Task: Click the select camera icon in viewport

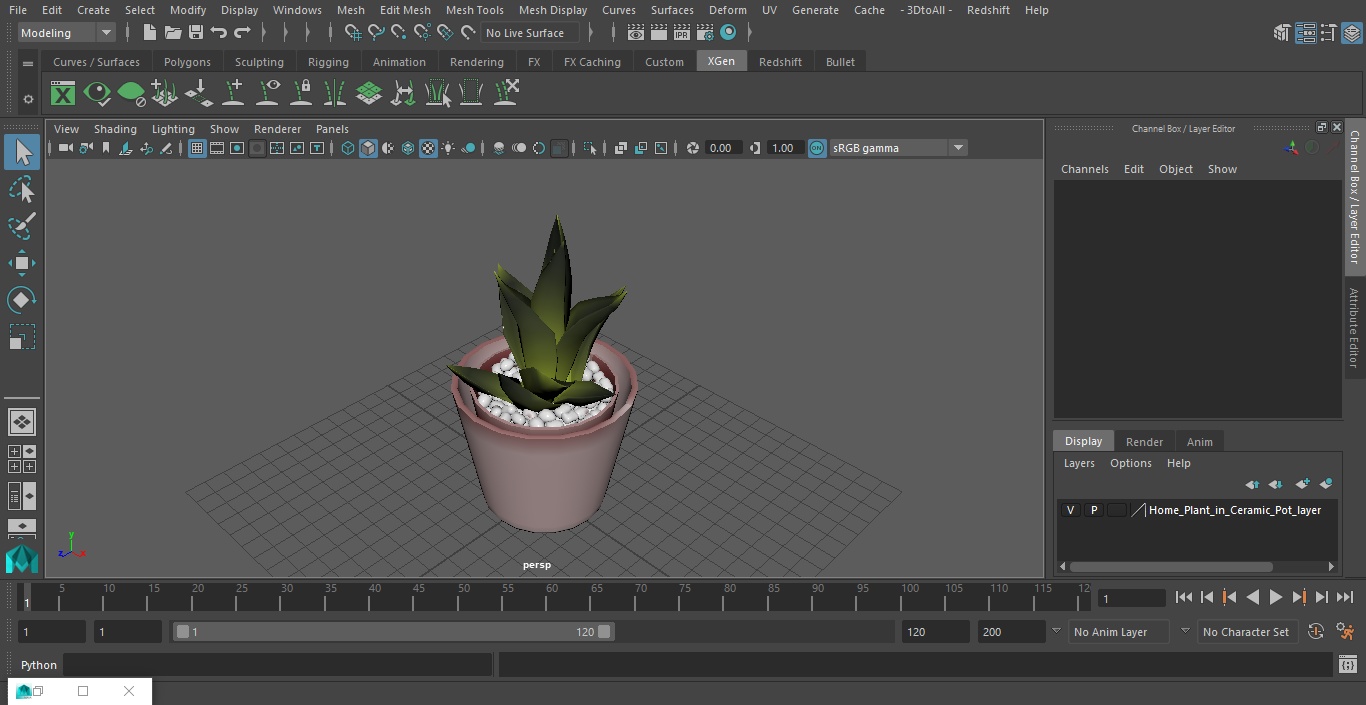Action: pyautogui.click(x=65, y=148)
